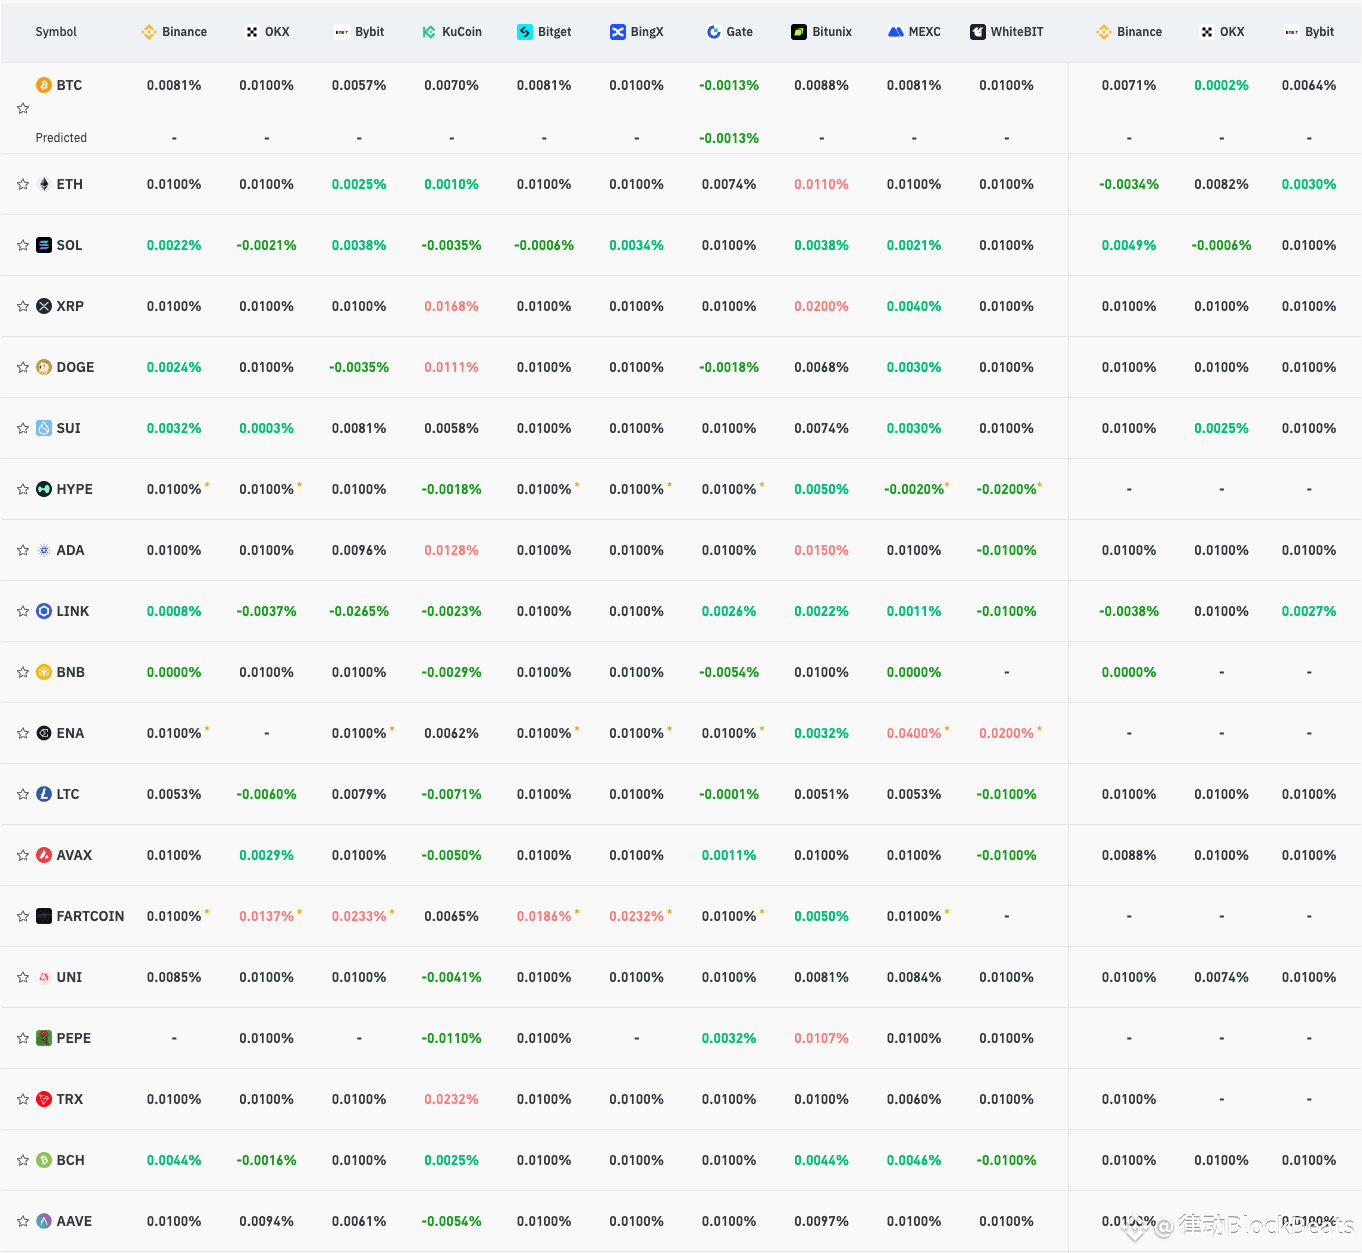The height and width of the screenshot is (1253, 1362).
Task: Toggle favorite star for AAVE
Action: point(23,1221)
